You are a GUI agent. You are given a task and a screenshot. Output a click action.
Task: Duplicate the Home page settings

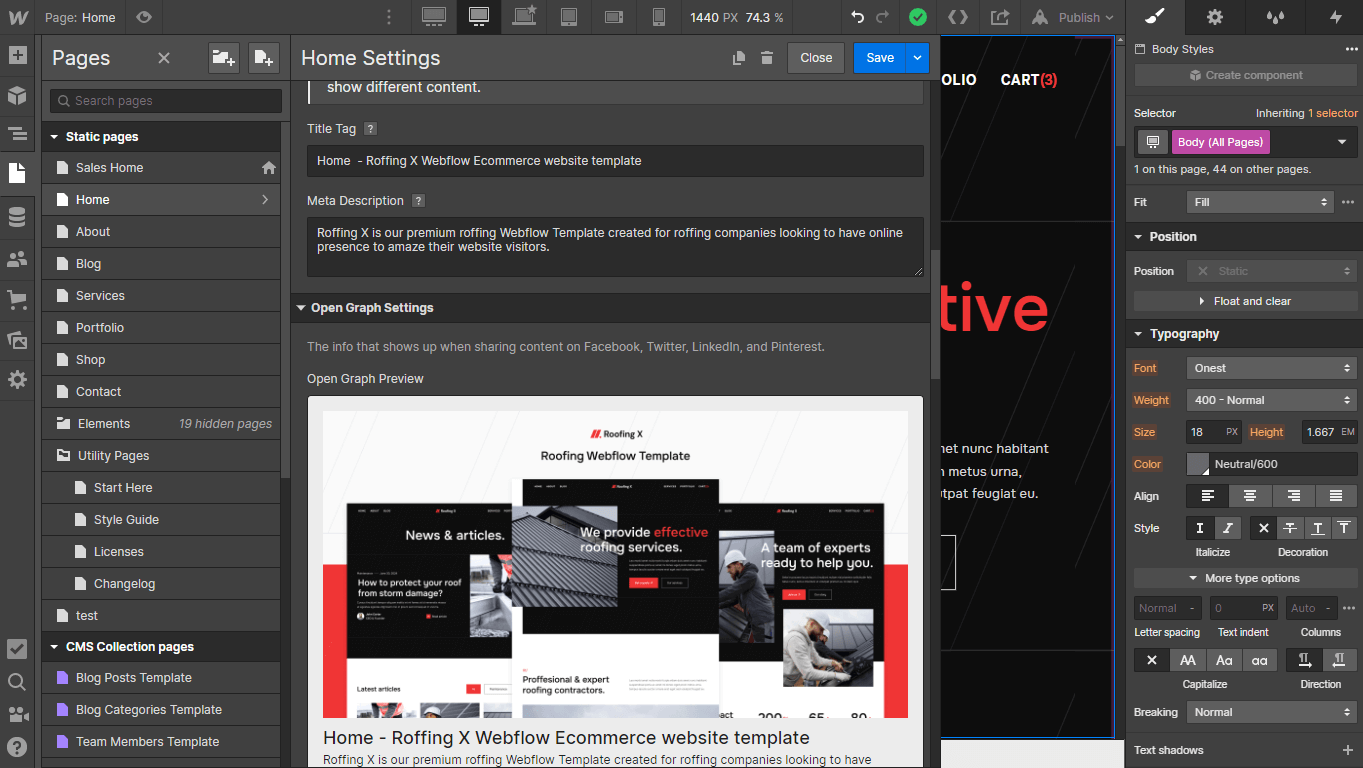[x=739, y=58]
